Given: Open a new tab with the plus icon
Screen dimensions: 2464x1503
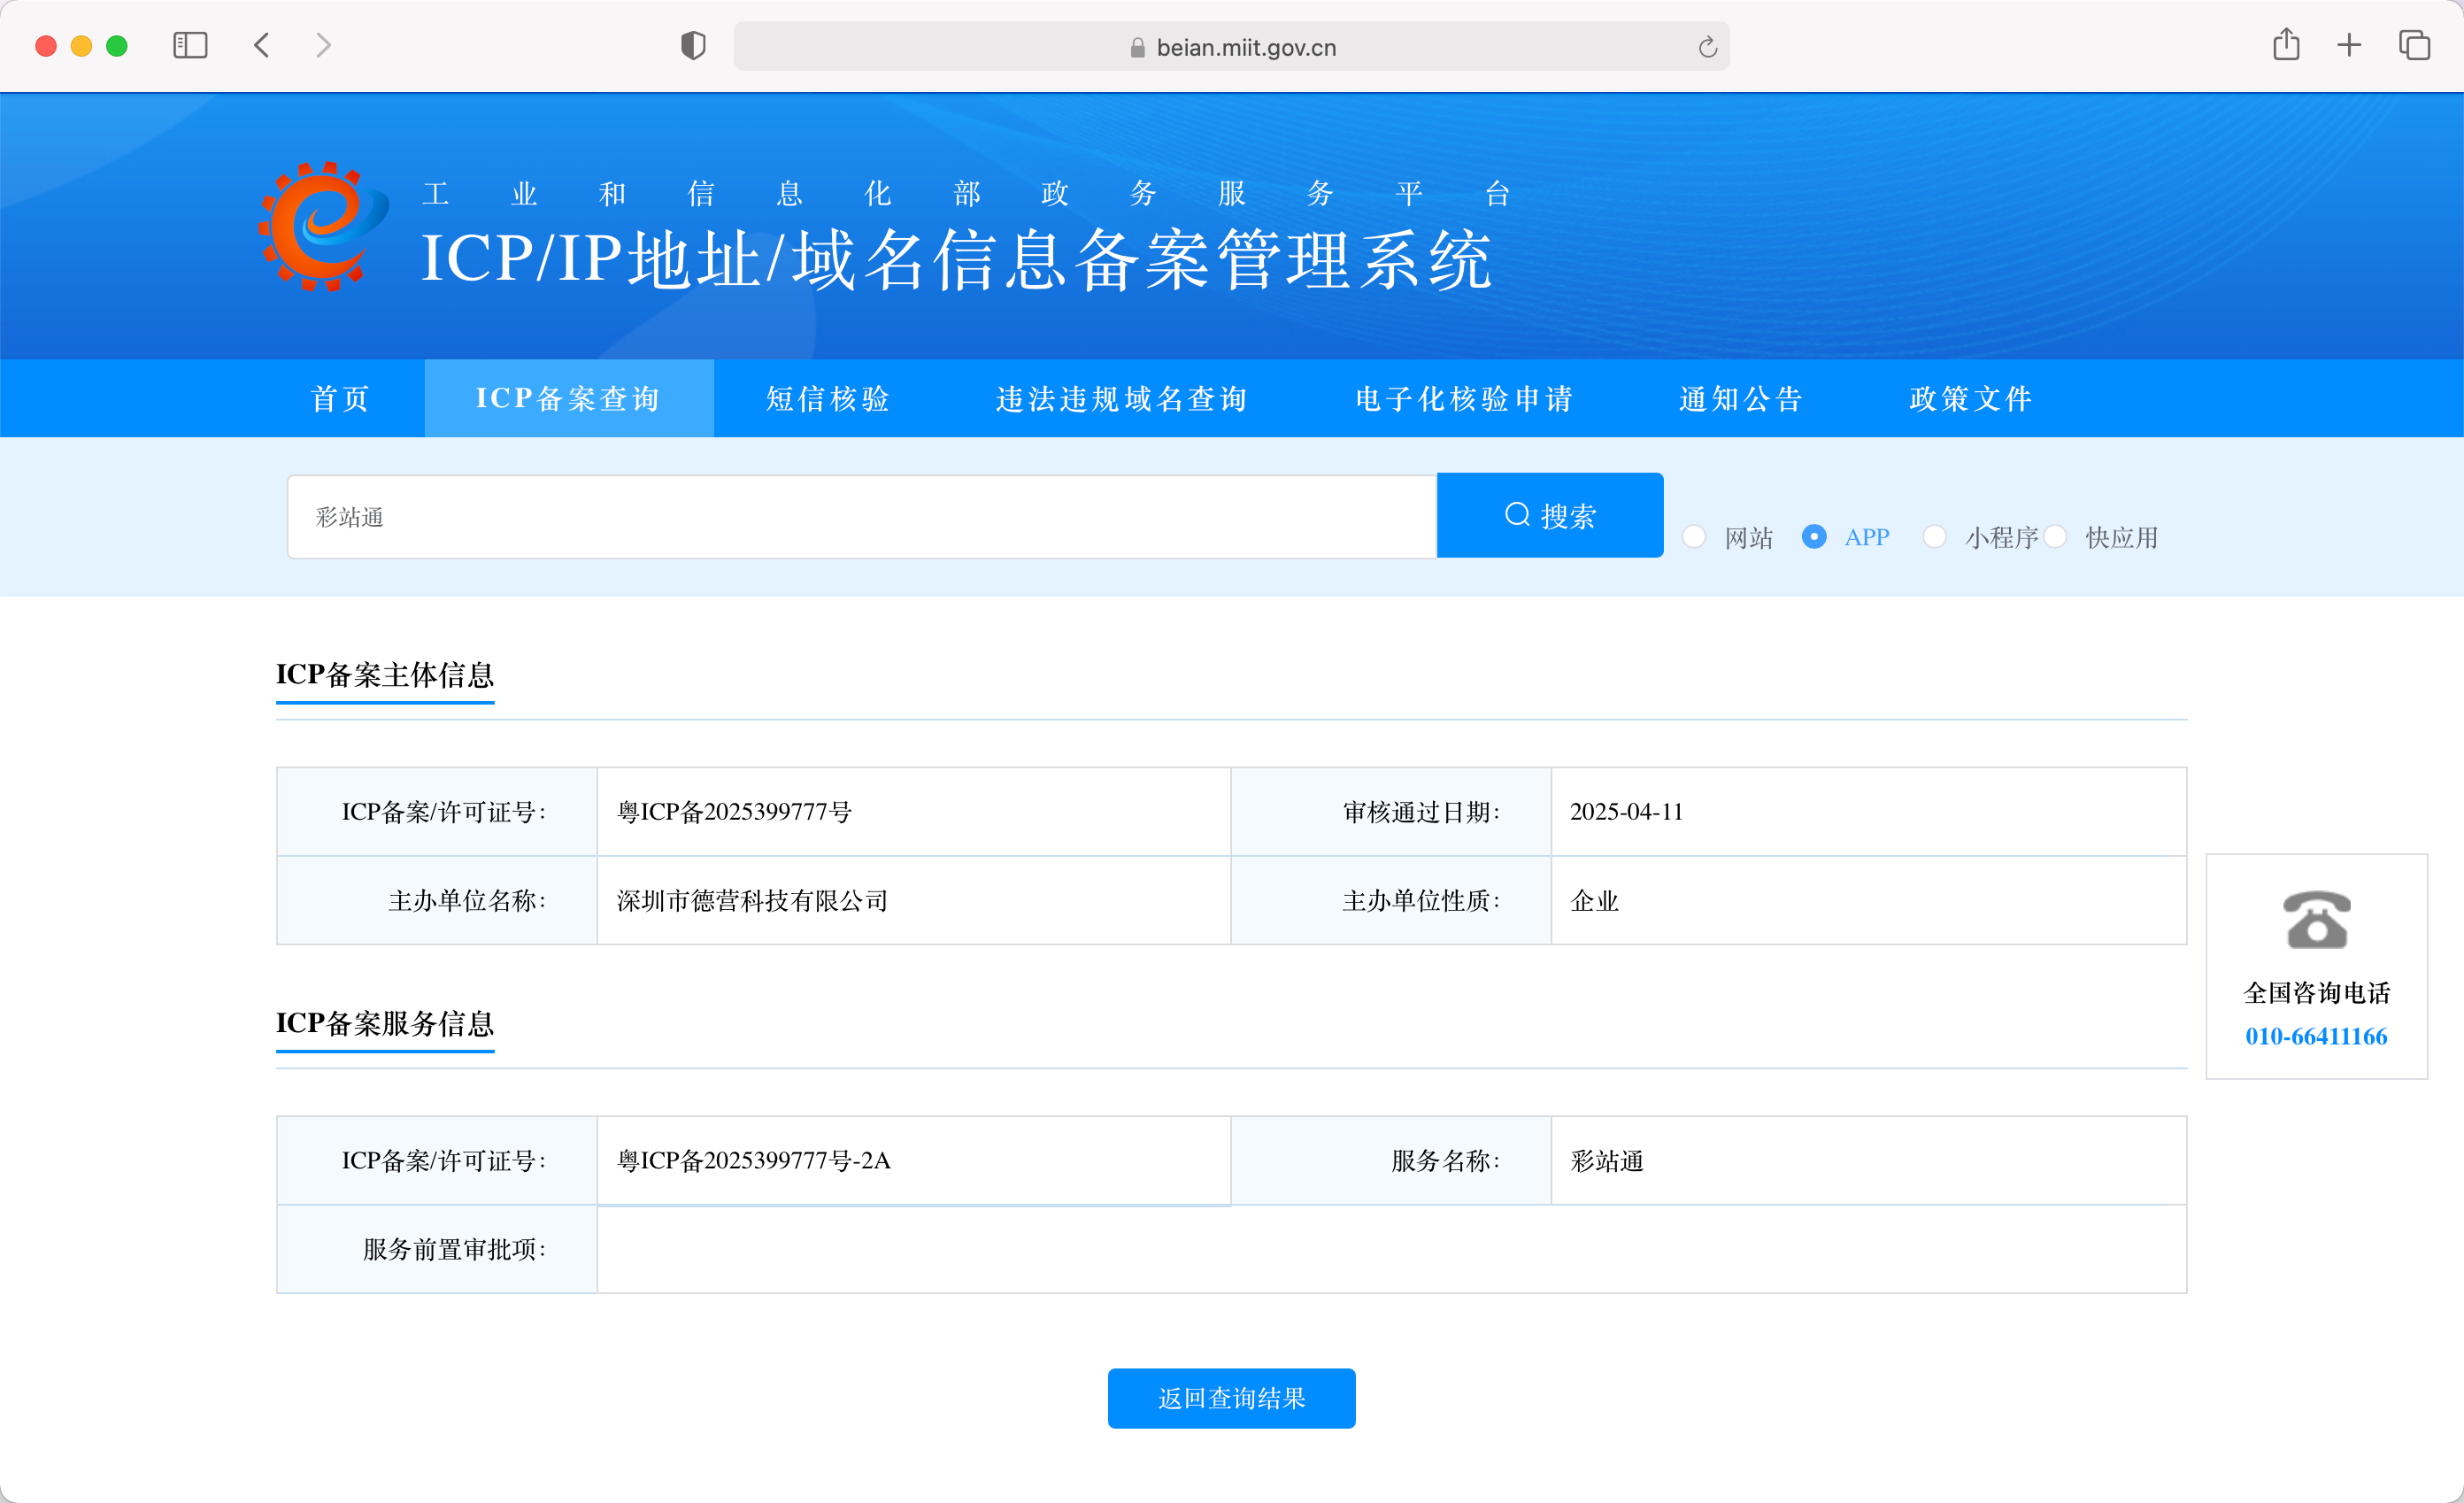Looking at the screenshot, I should pyautogui.click(x=2349, y=45).
